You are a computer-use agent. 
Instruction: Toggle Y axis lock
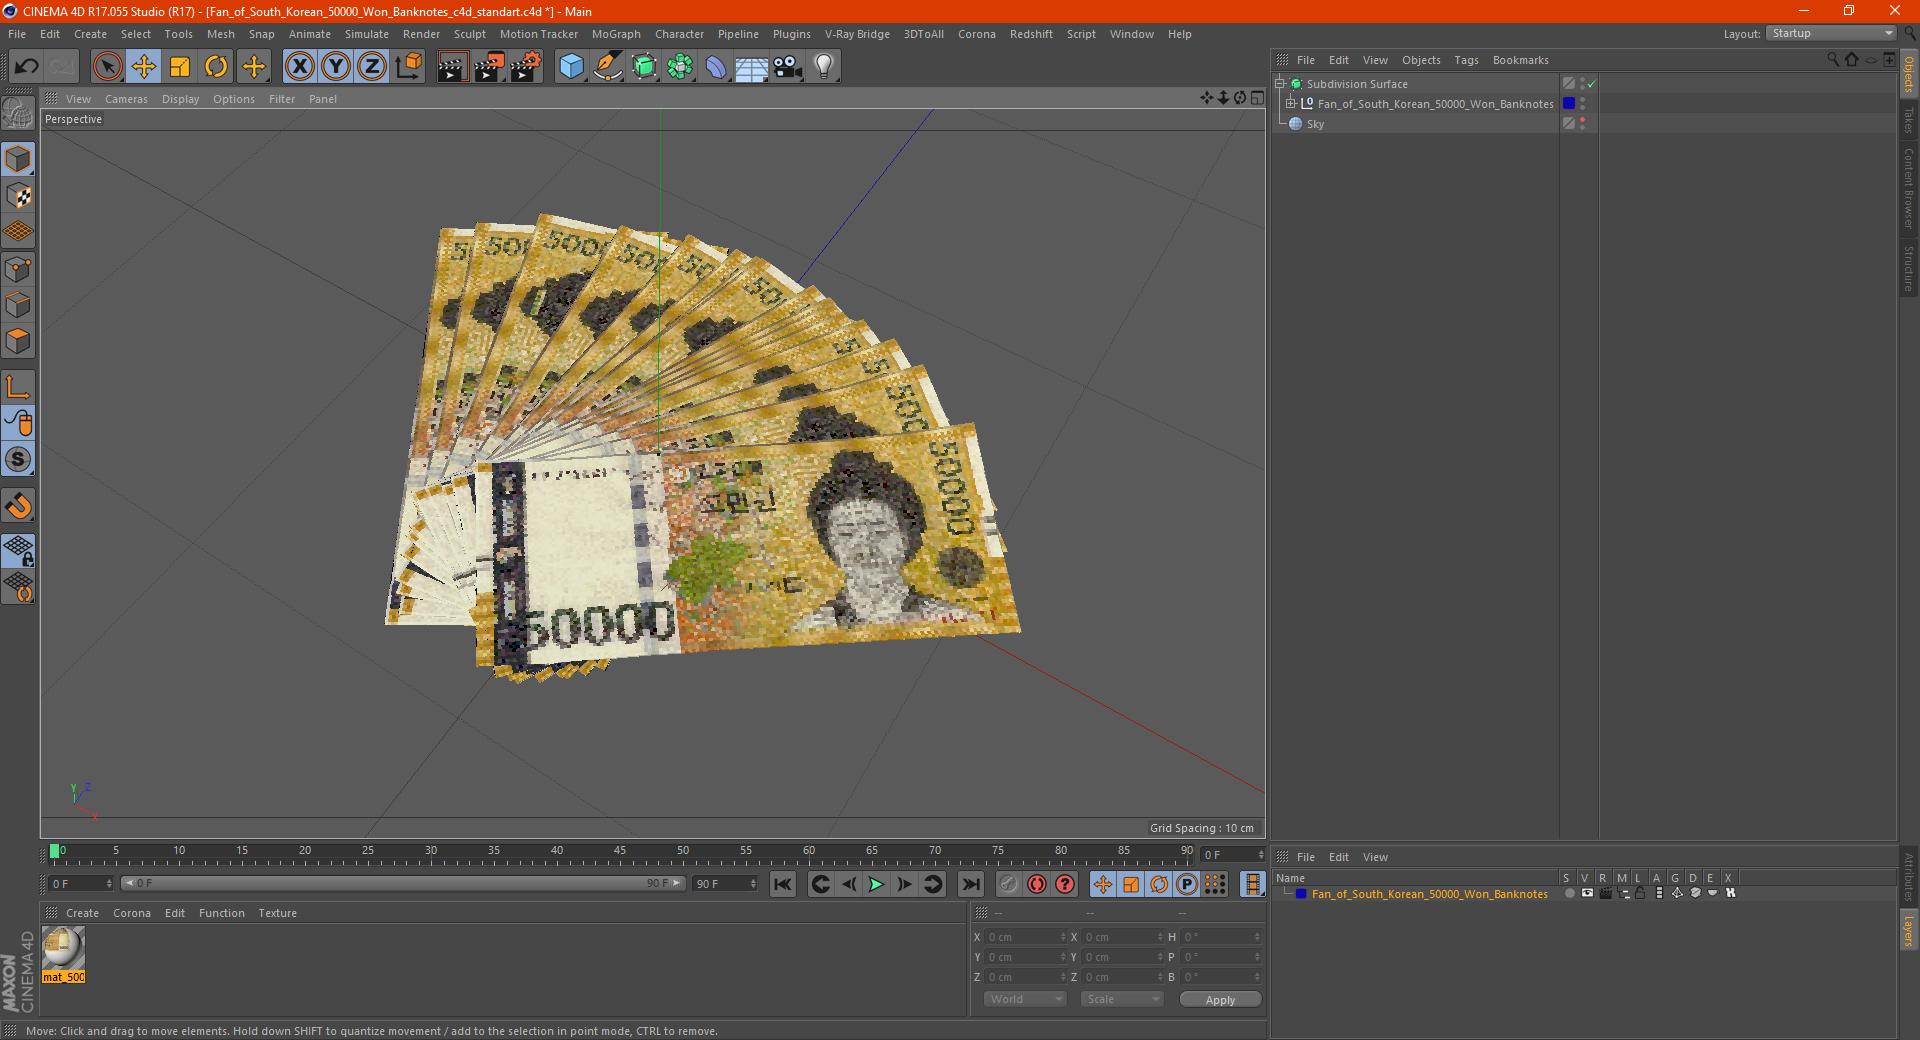click(x=336, y=67)
